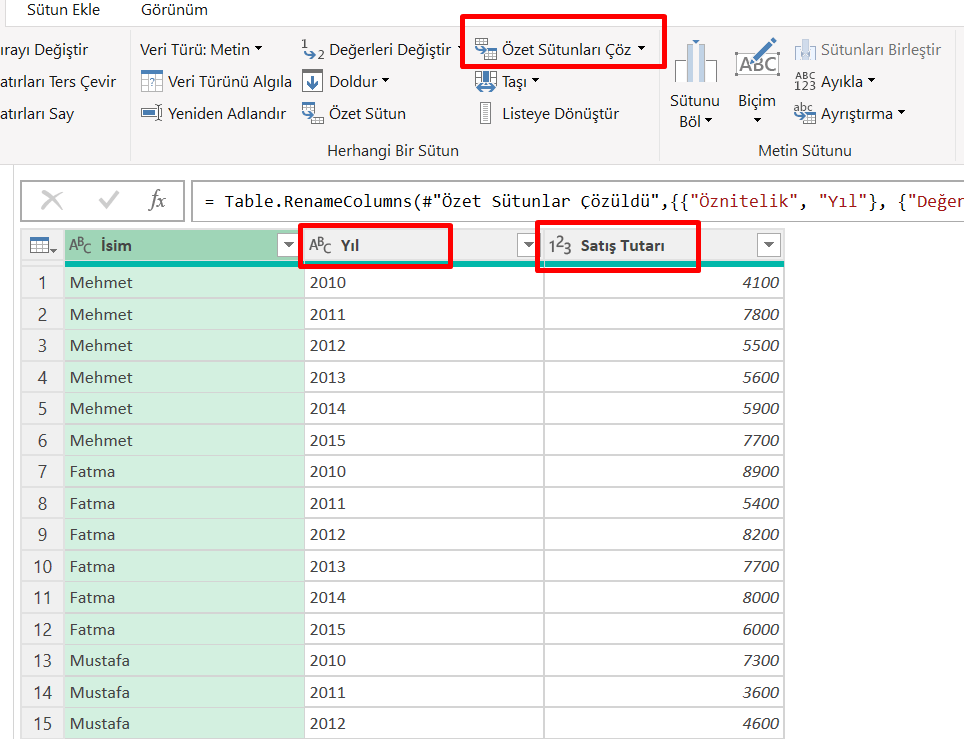
Task: Expand the Taşı dropdown arrow
Action: tap(535, 81)
